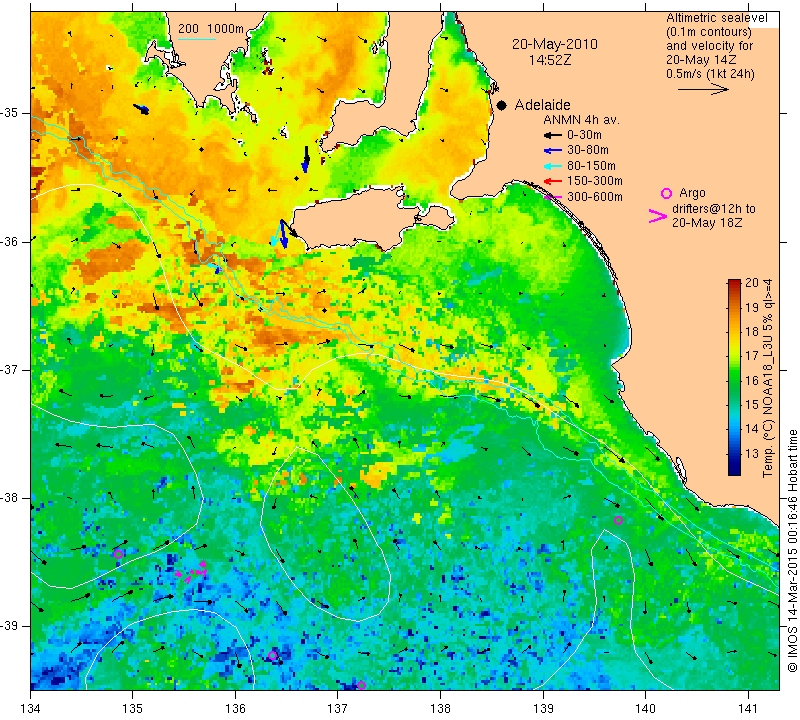The image size is (800, 720).
Task: Click the 'ANMN 4h av.' legend heading
Action: pos(581,120)
